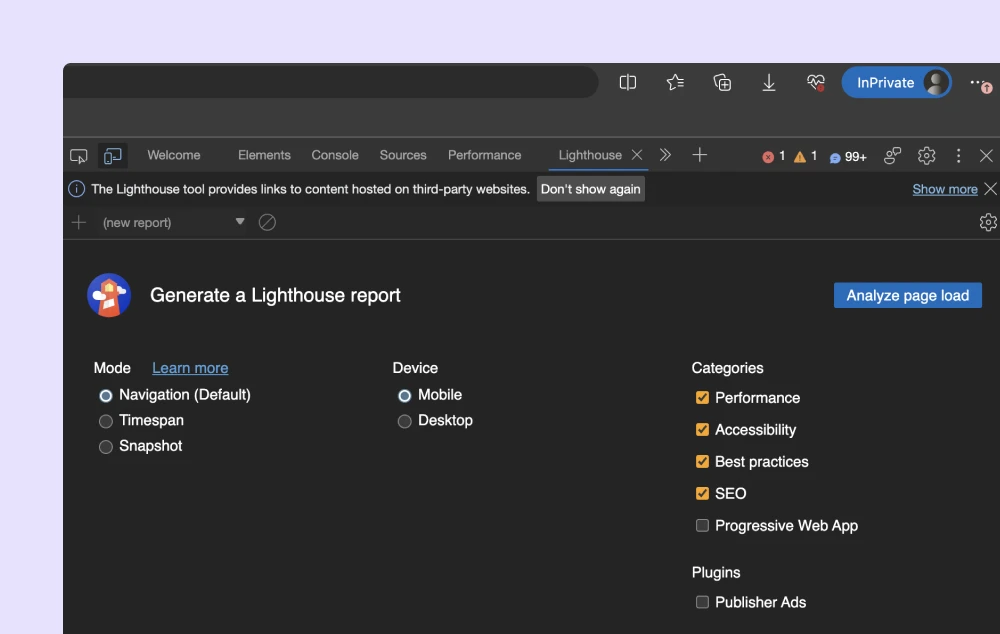Screen dimensions: 1000x634
Task: Click the Plugins label
Action: [716, 573]
